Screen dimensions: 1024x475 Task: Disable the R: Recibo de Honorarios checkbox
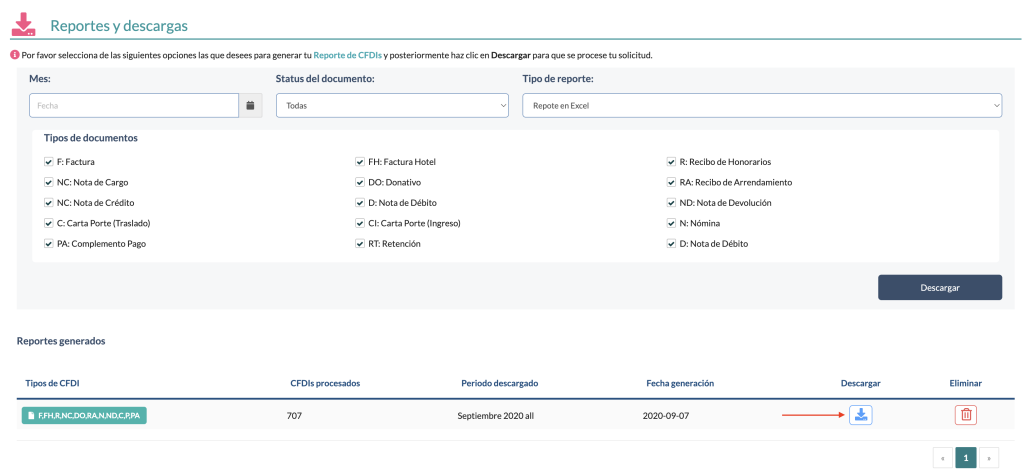pos(672,162)
